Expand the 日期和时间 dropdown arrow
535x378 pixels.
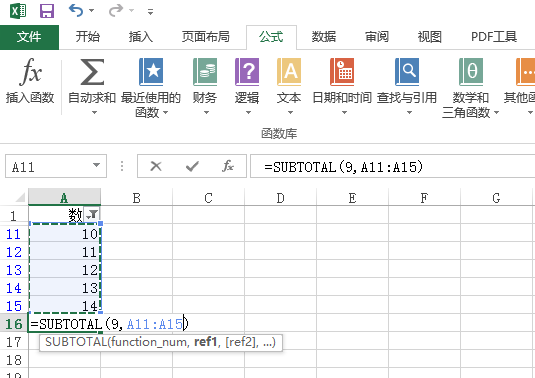coord(344,112)
